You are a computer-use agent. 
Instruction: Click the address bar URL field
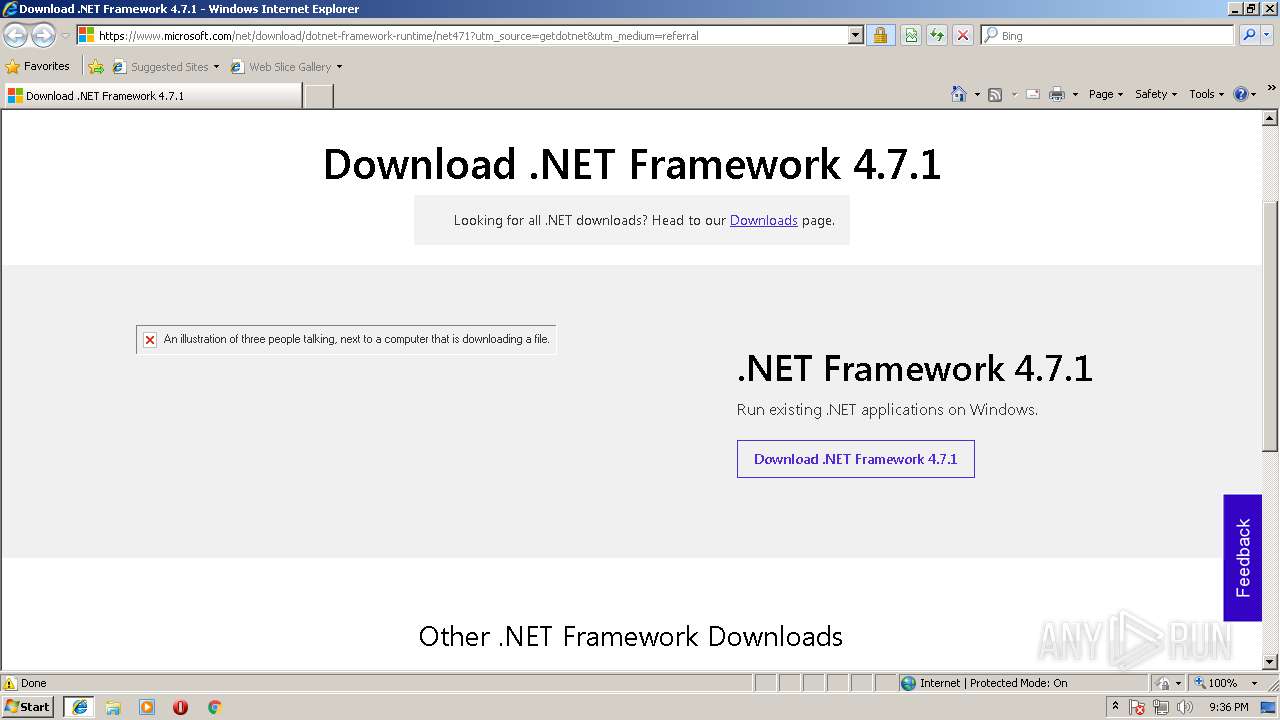[462, 35]
